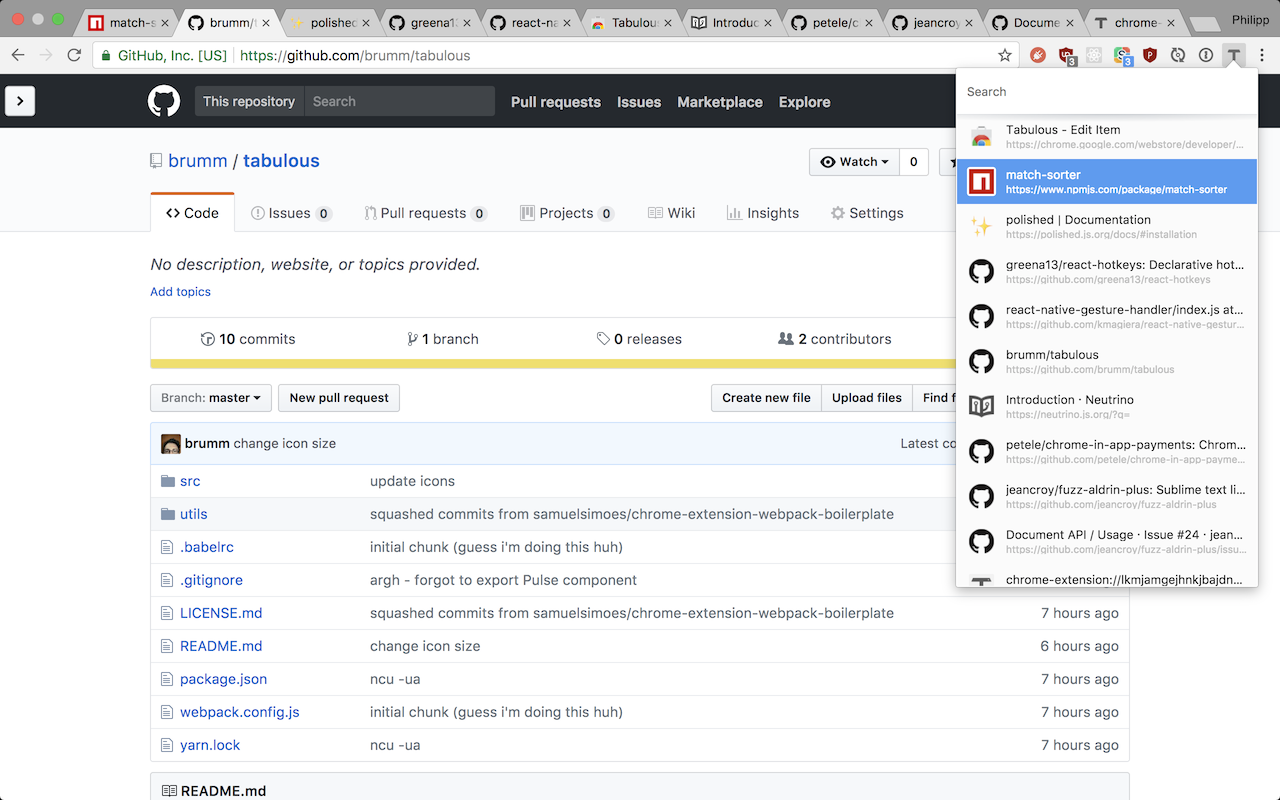Open Chrome's three-dot menu

1263,56
